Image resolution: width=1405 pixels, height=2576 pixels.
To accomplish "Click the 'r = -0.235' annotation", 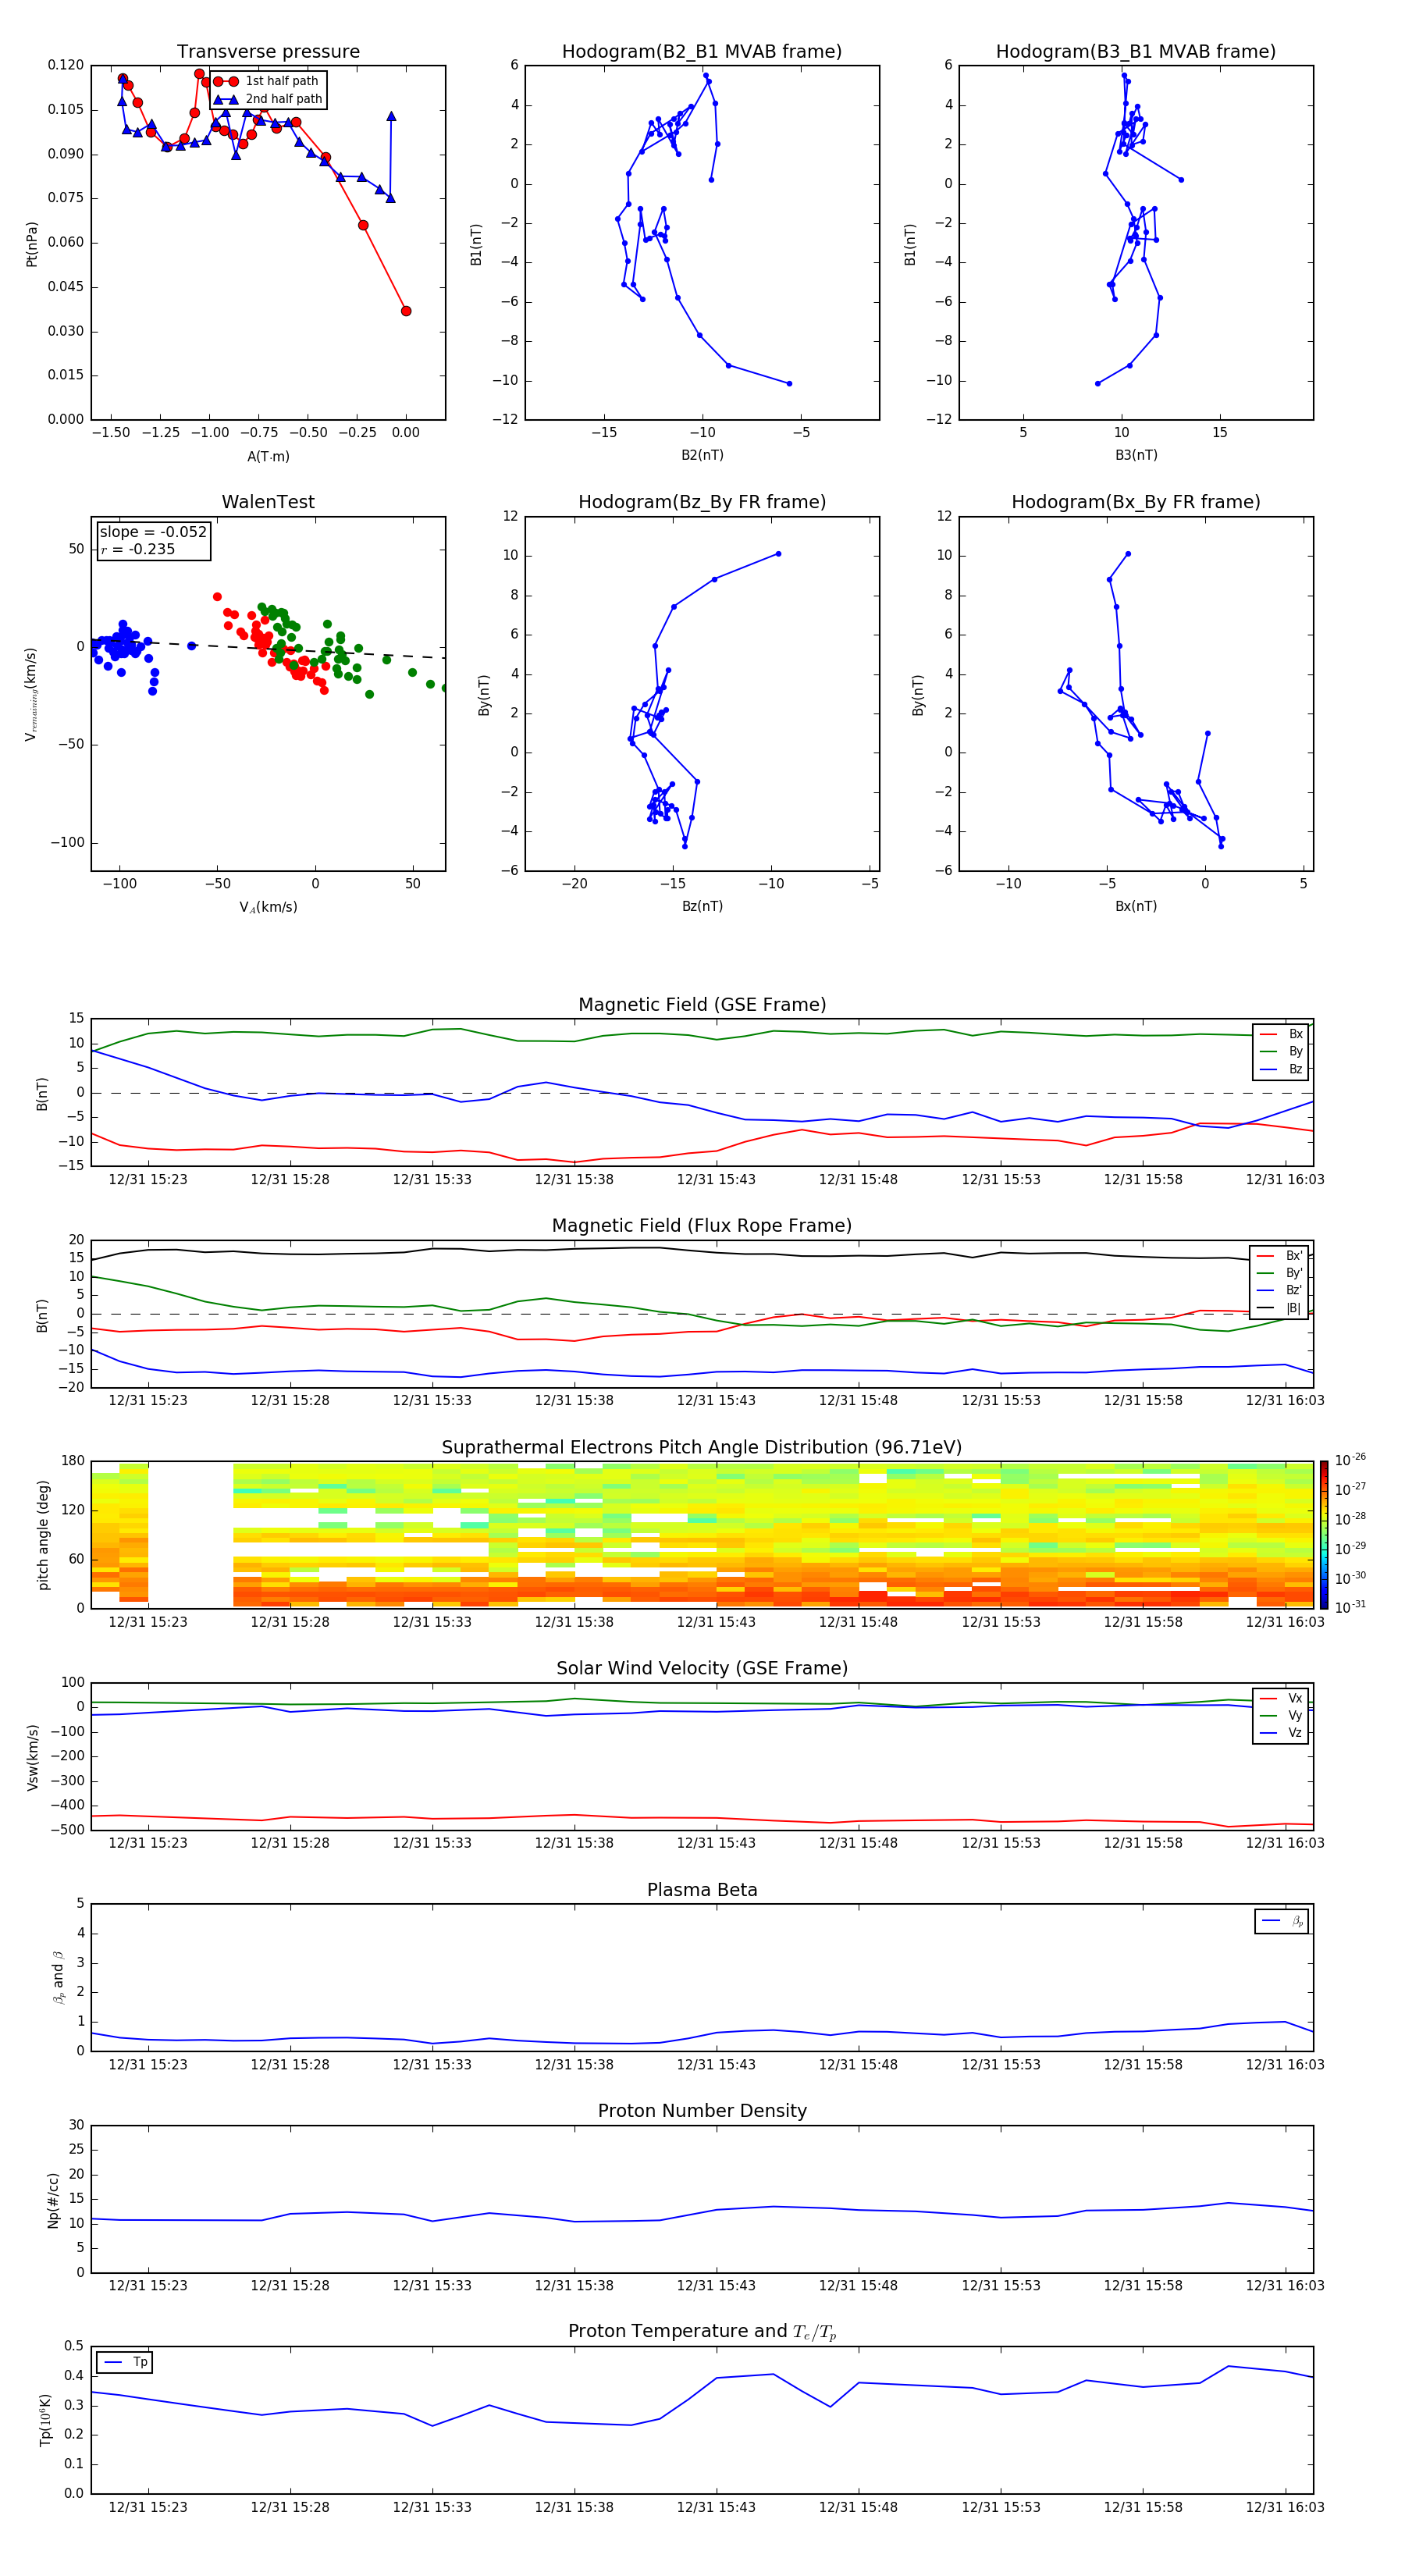I will click(137, 549).
